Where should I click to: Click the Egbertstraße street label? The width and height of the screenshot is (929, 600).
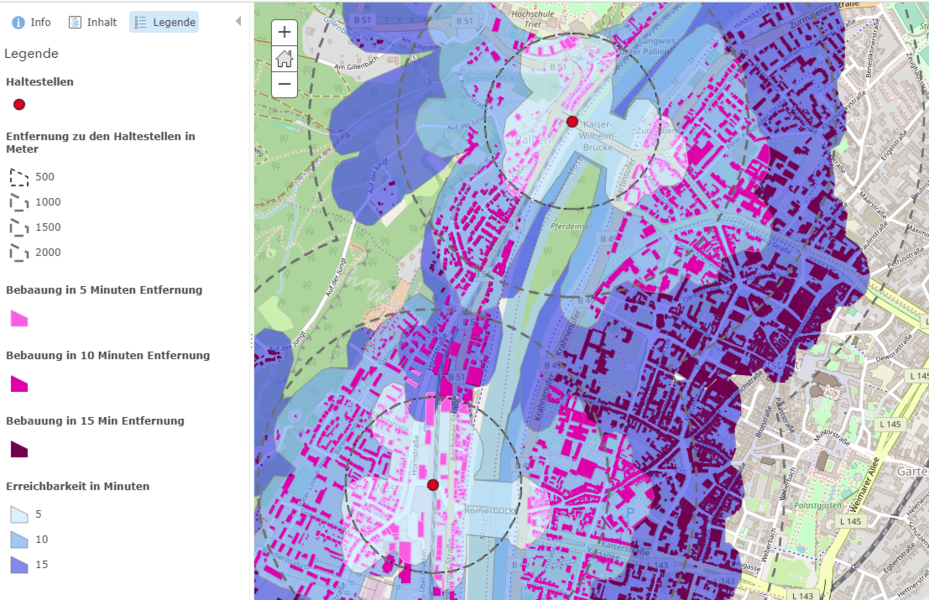pyautogui.click(x=901, y=560)
